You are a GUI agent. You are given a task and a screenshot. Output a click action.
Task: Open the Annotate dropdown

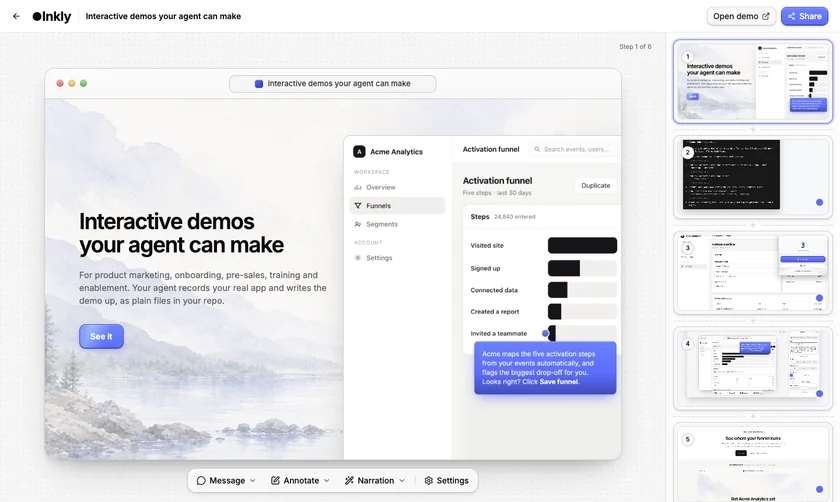pos(300,481)
